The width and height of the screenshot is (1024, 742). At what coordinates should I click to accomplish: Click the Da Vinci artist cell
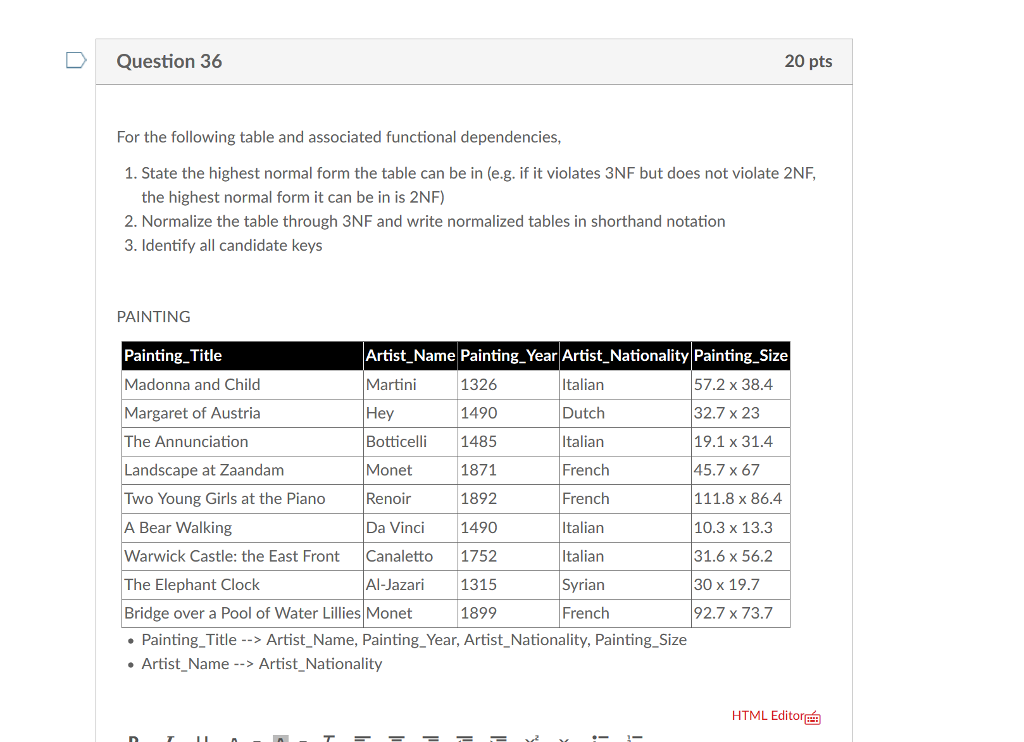410,528
